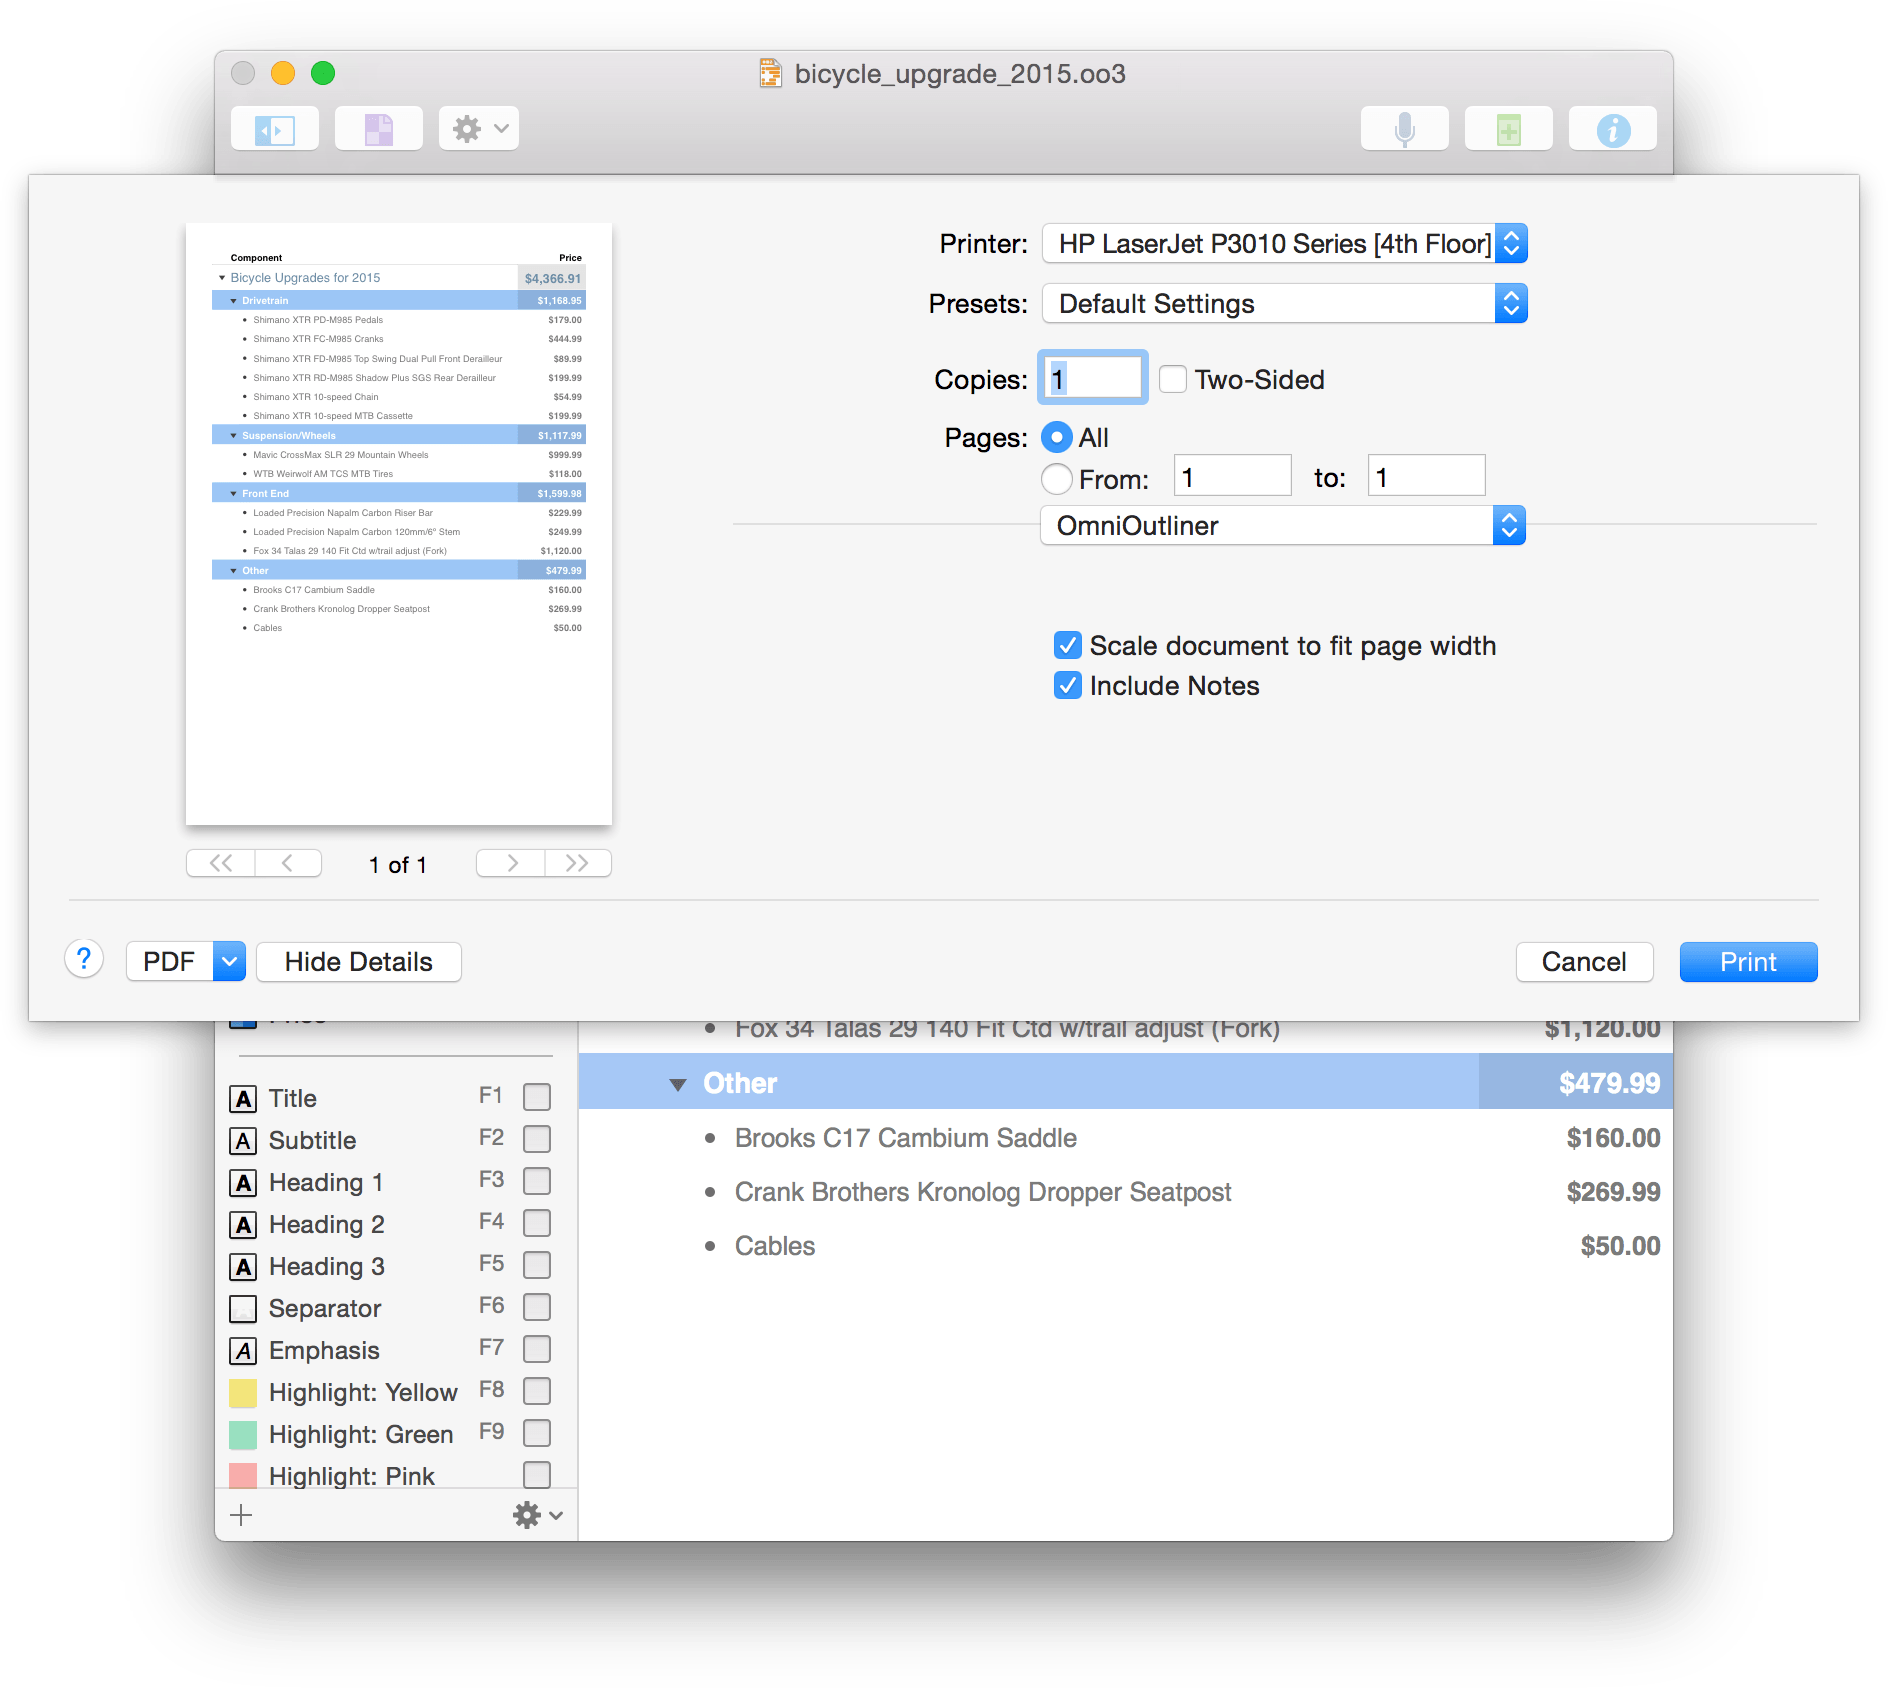
Task: Toggle the Heading 2 style checkbox
Action: [x=537, y=1223]
